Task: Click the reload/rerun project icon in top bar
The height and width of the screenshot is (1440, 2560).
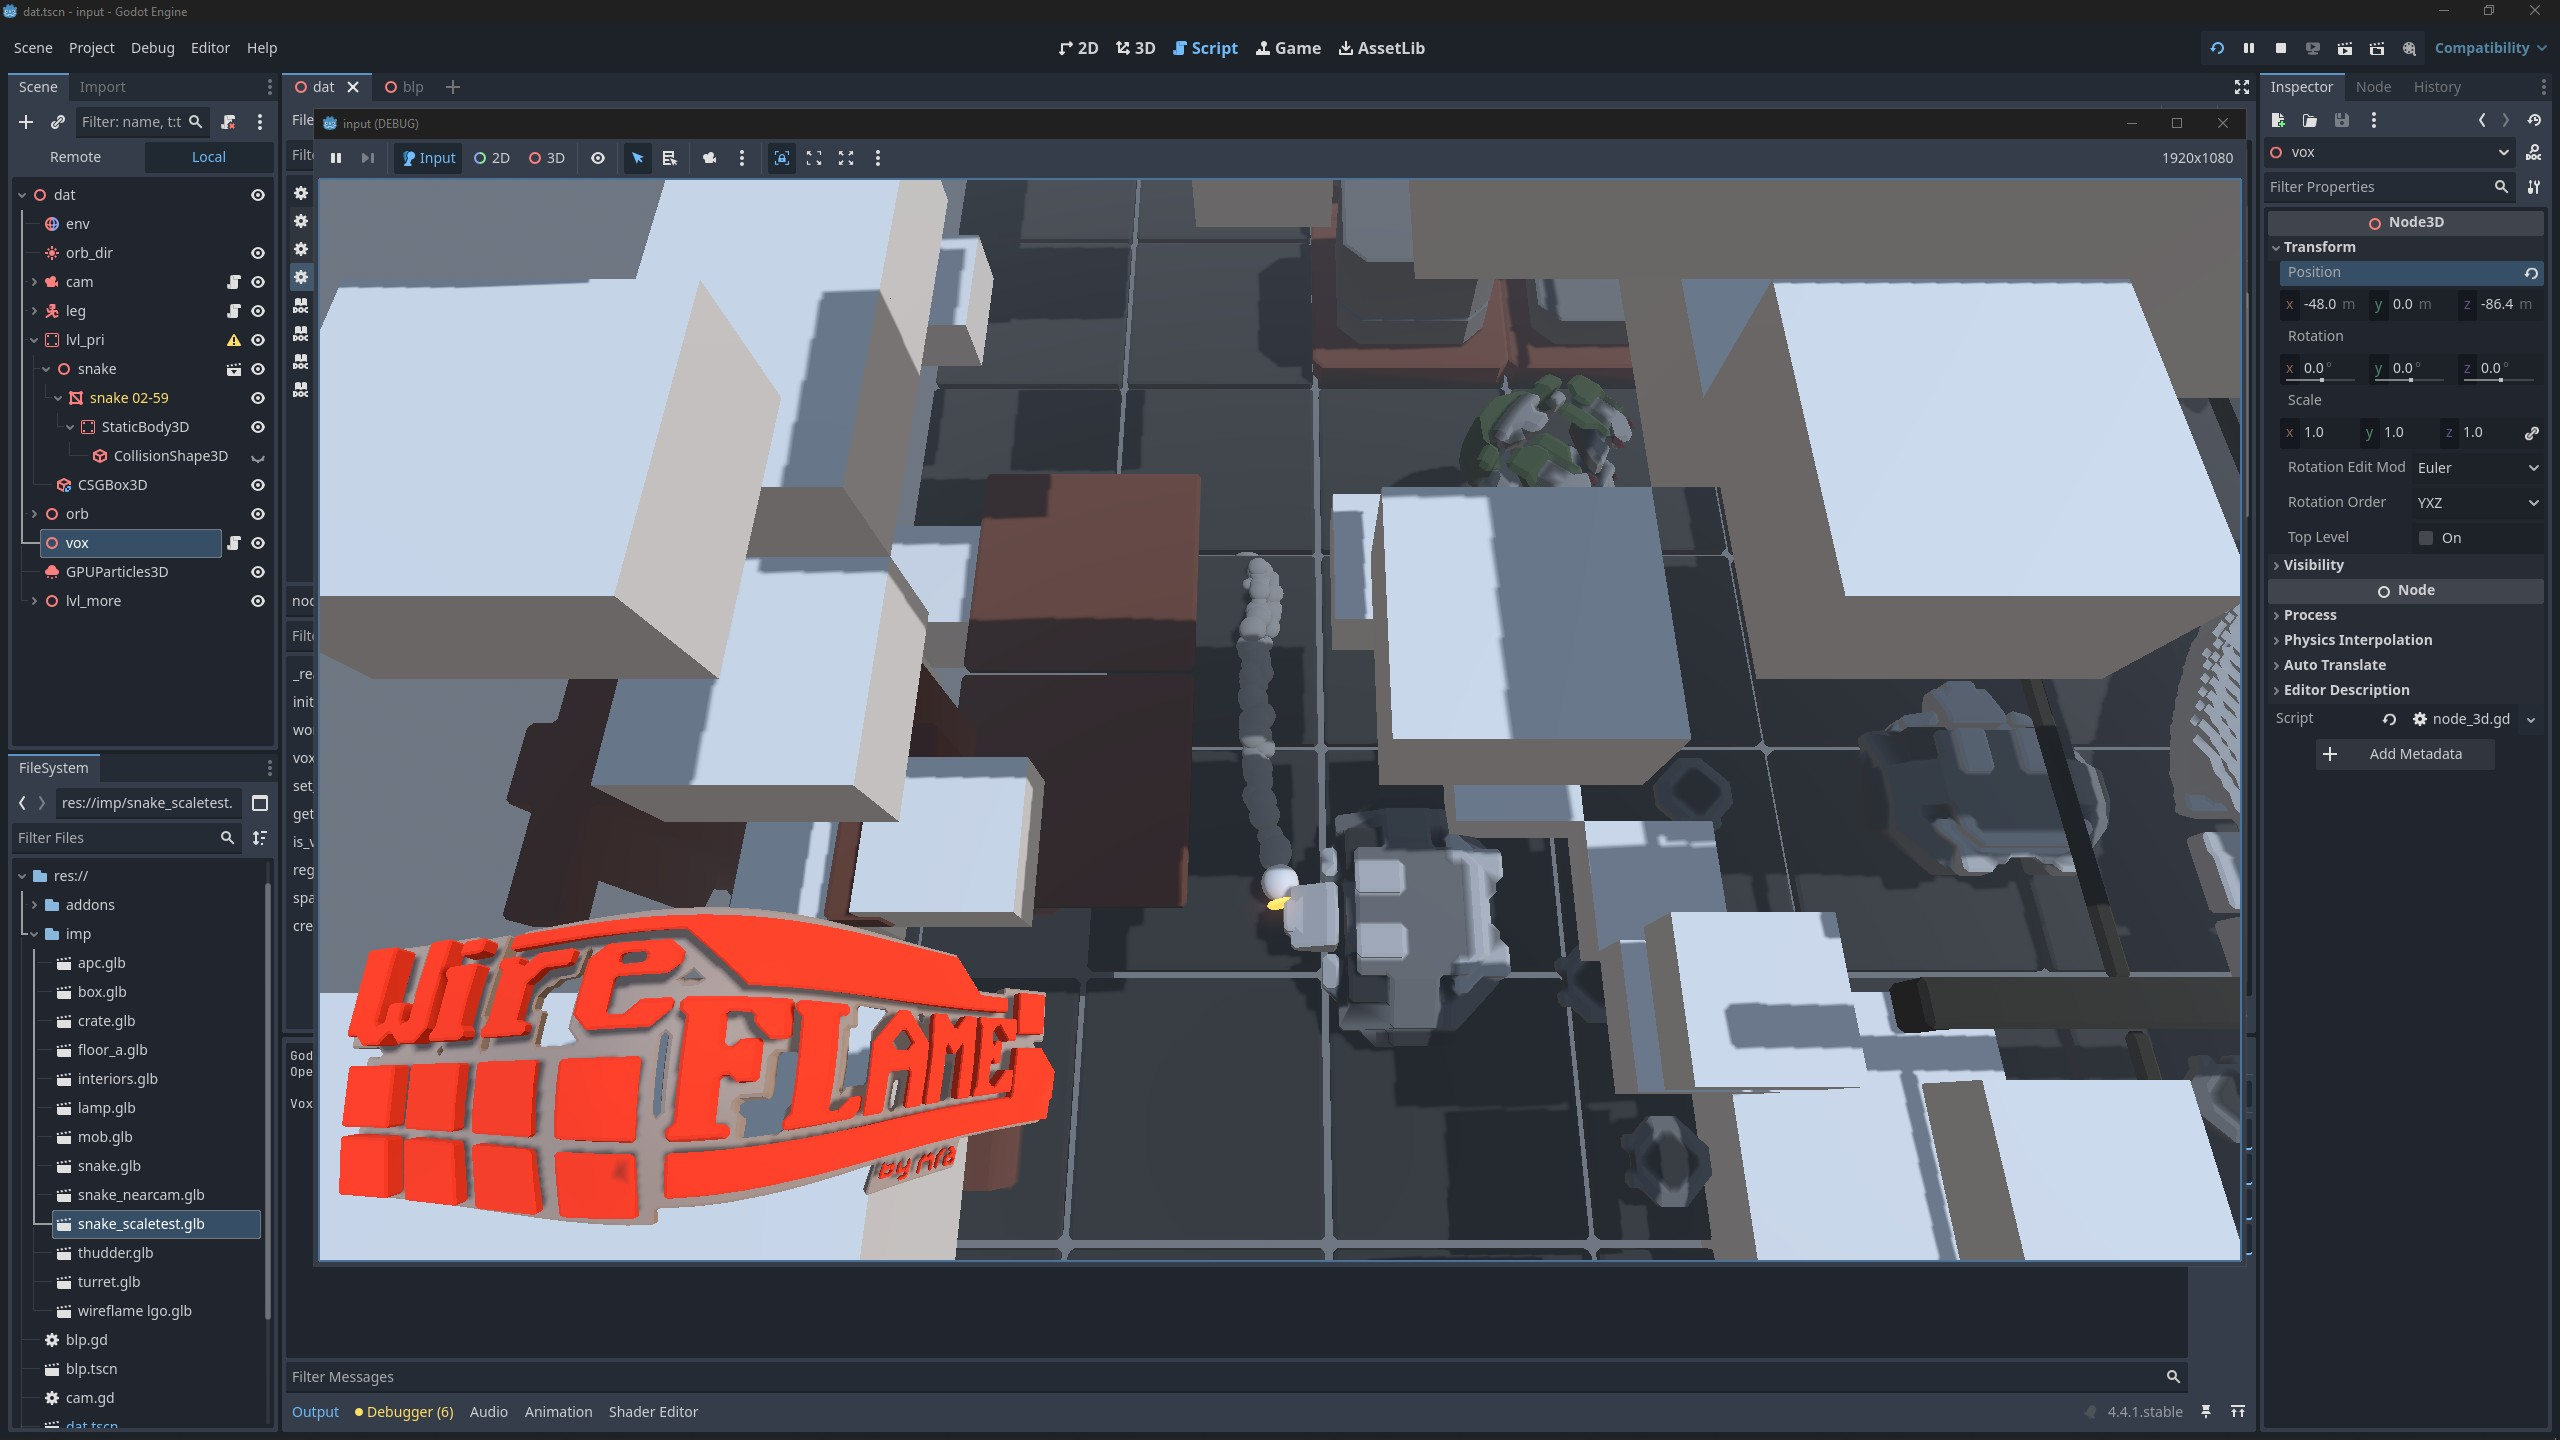Action: (x=2217, y=48)
